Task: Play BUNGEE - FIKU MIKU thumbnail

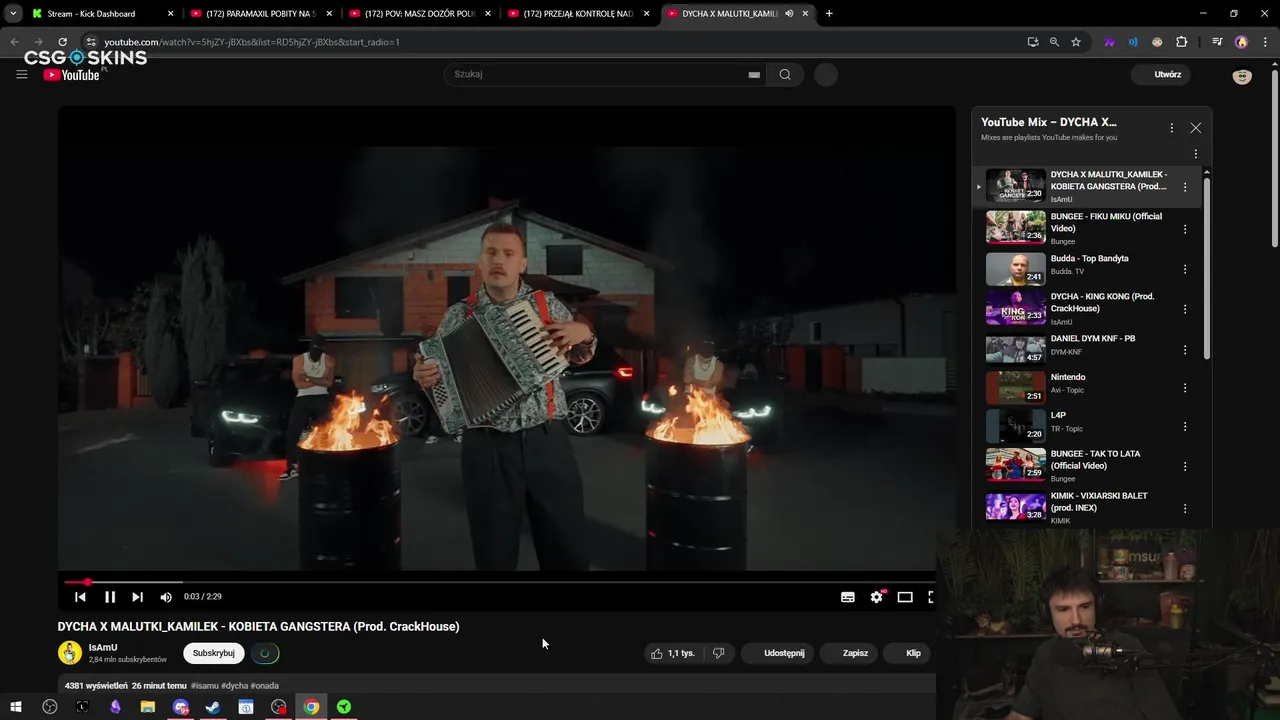Action: pyautogui.click(x=1015, y=227)
